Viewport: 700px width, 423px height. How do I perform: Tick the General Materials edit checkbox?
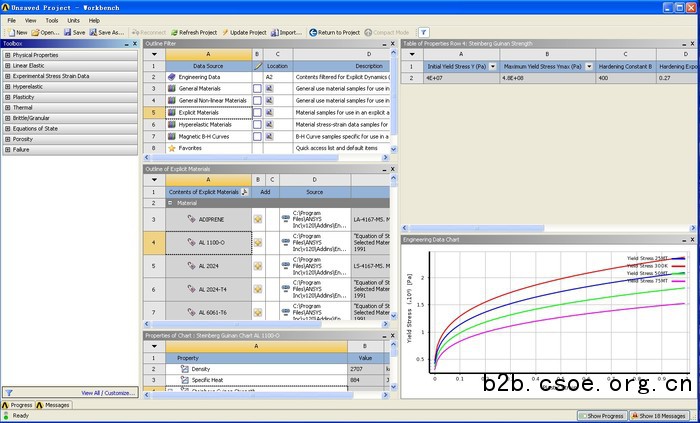coord(257,89)
